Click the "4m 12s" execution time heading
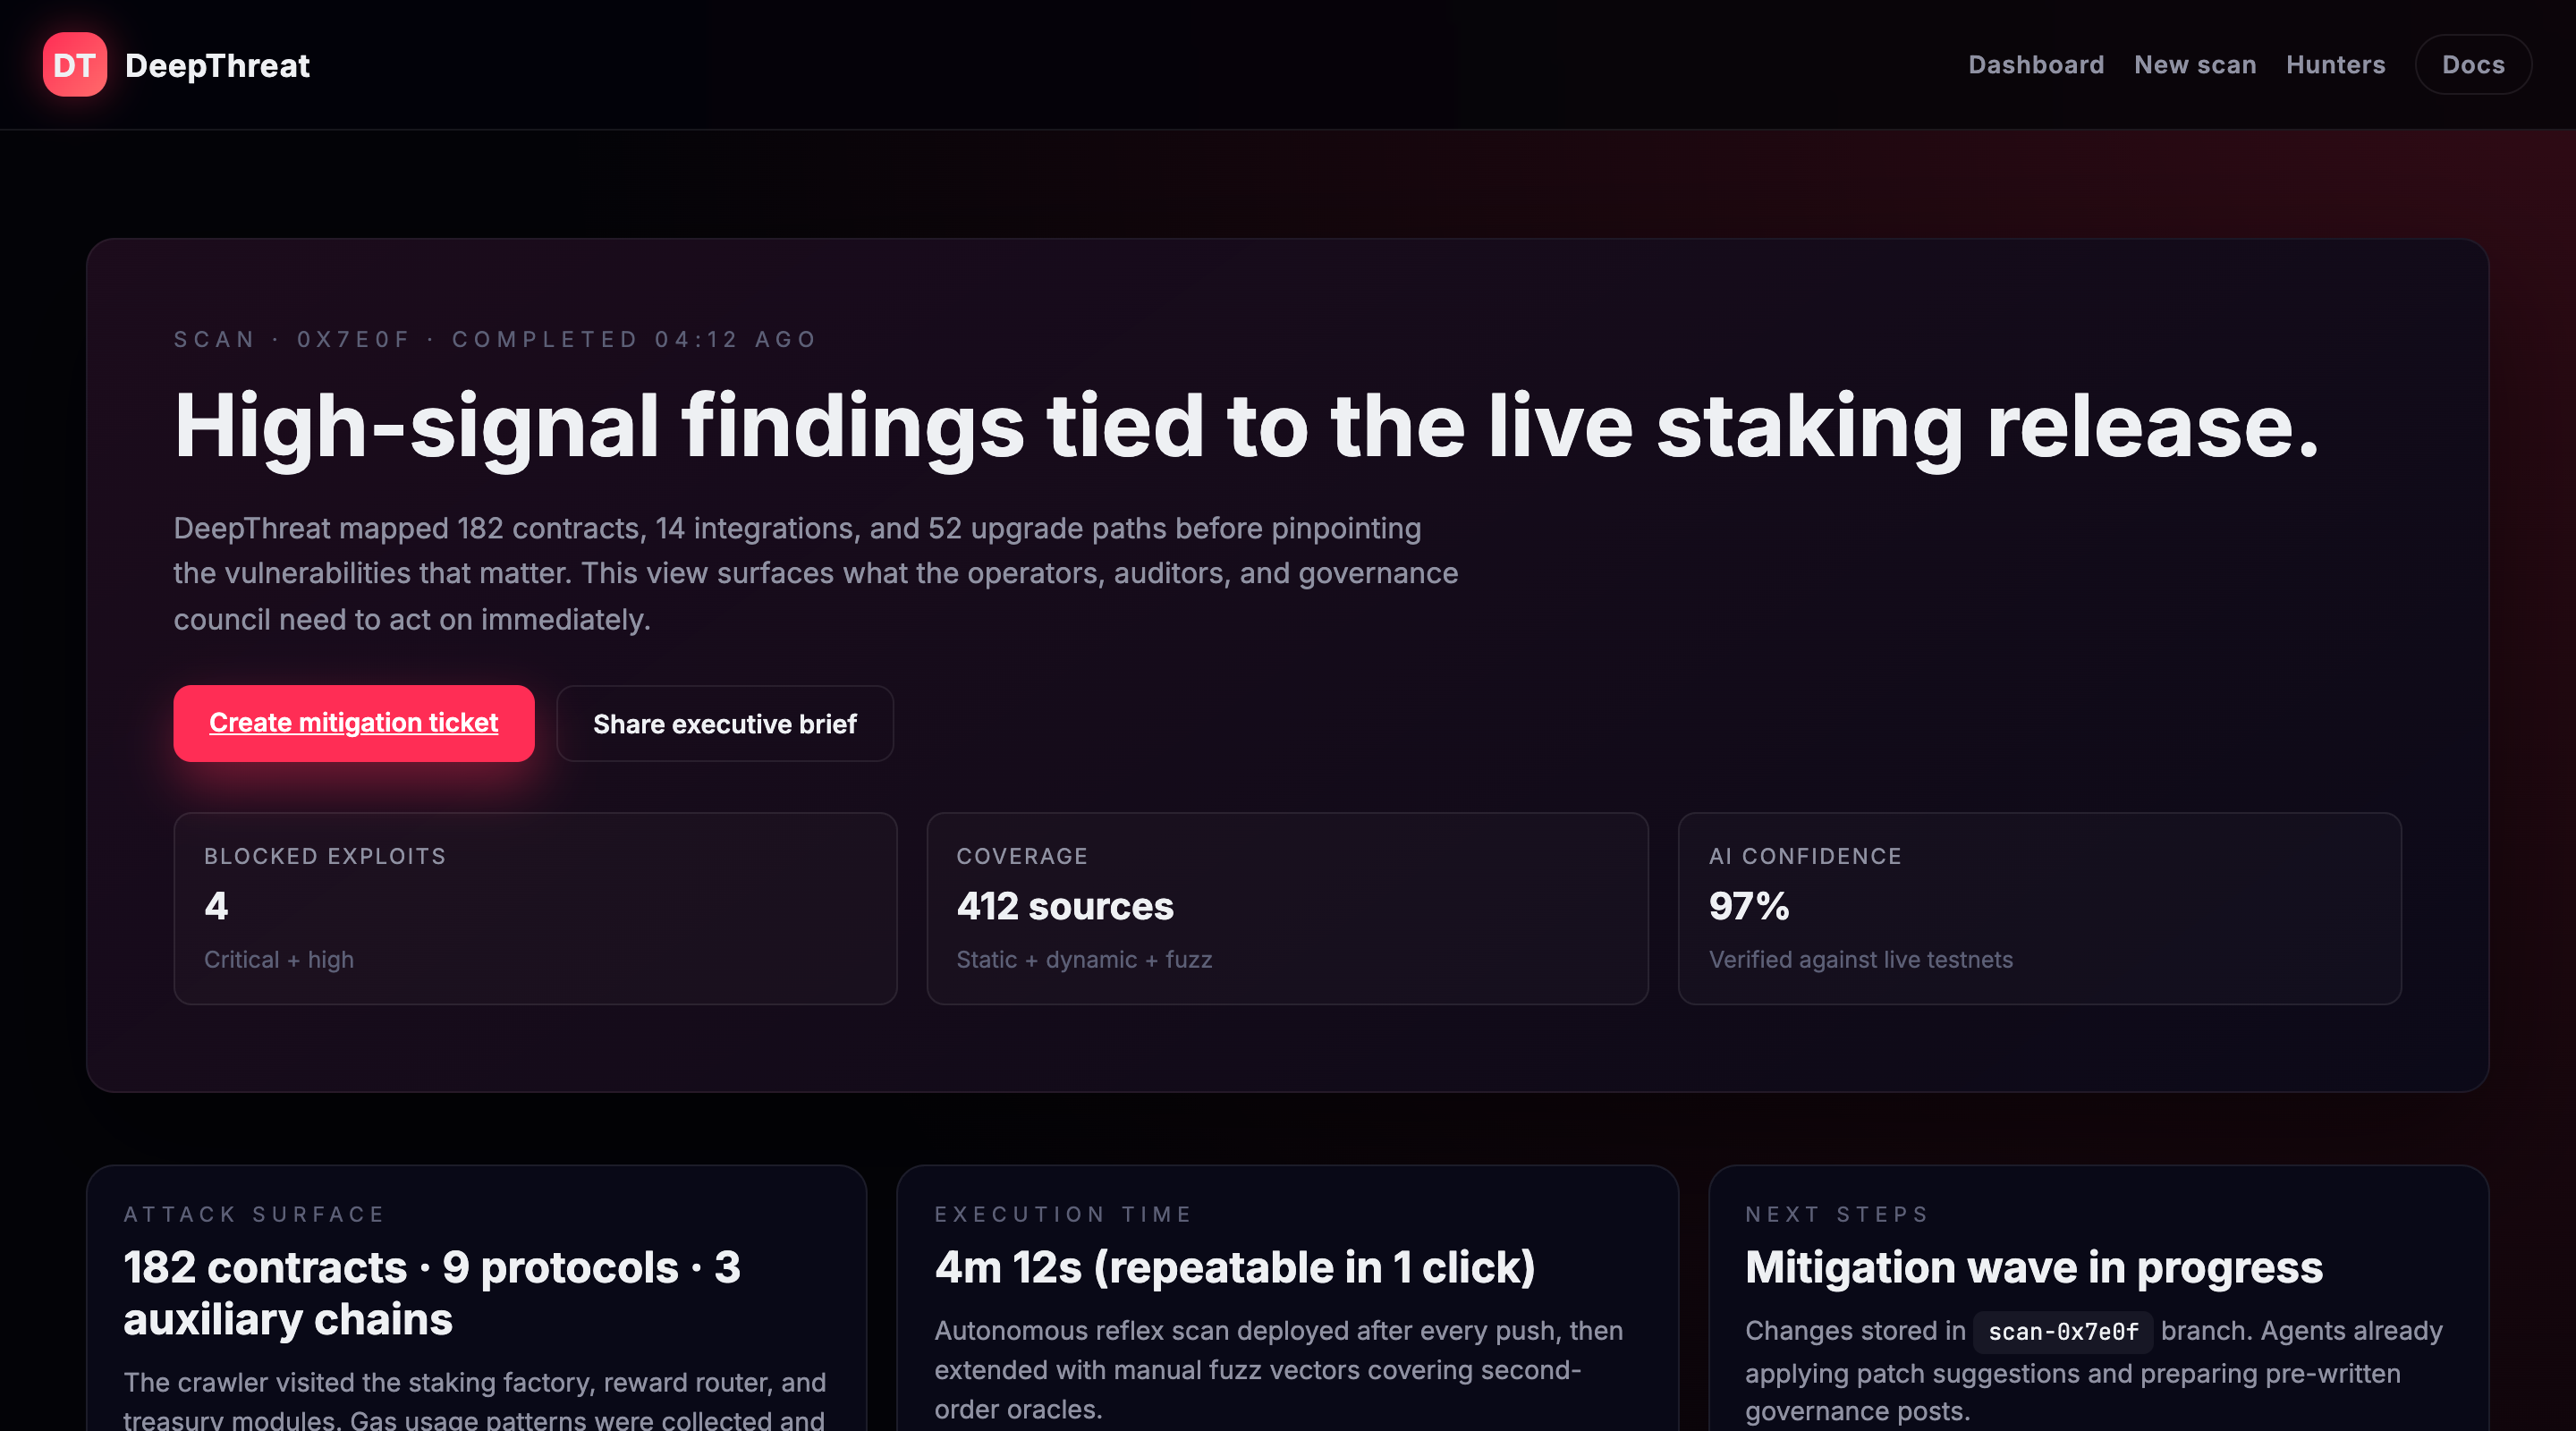The height and width of the screenshot is (1431, 2576). [1234, 1267]
